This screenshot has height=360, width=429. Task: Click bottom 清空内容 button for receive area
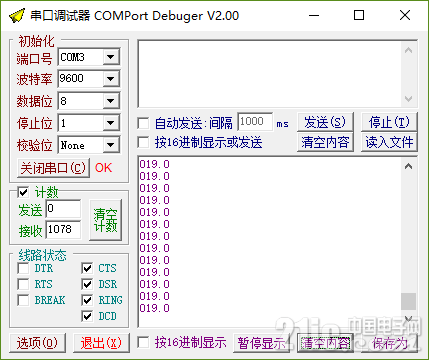click(325, 343)
